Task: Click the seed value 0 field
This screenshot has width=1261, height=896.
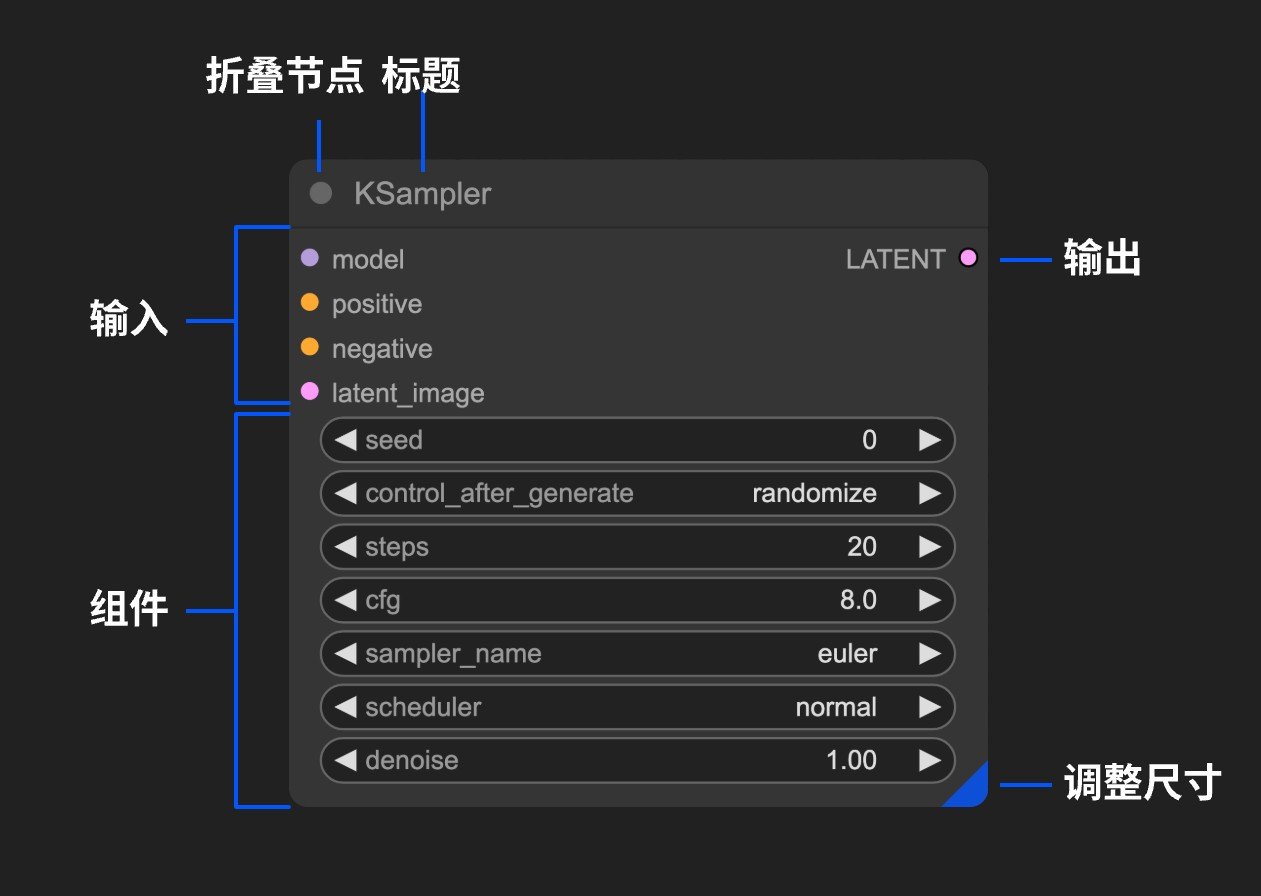Action: (869, 440)
